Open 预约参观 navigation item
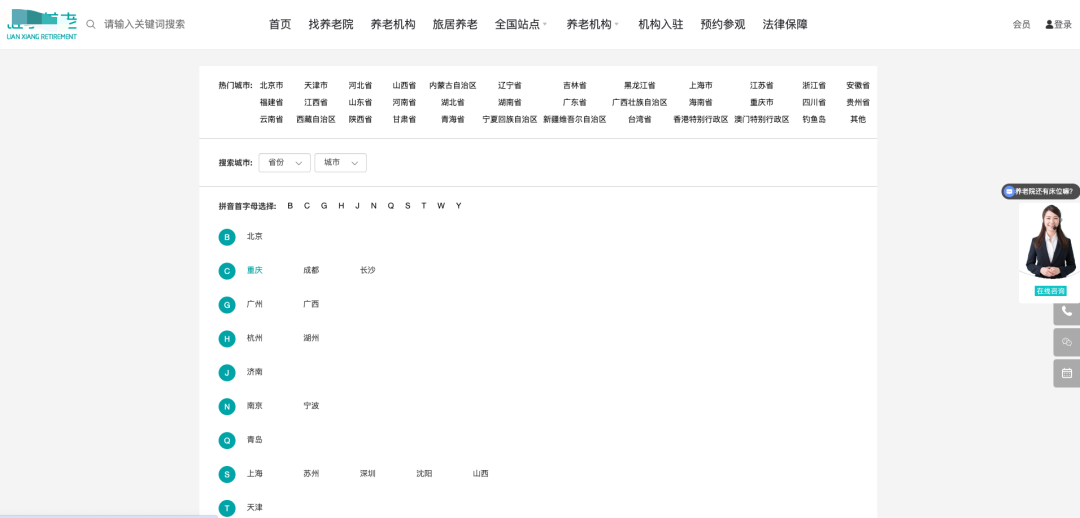 tap(723, 24)
